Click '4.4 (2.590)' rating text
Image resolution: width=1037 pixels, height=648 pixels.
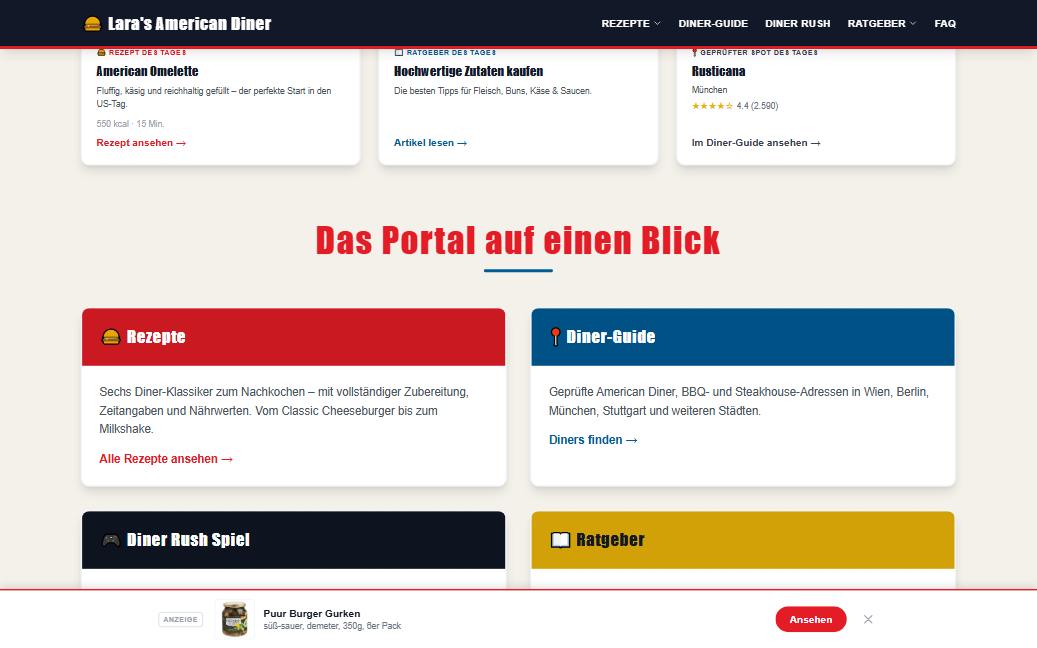tap(757, 106)
